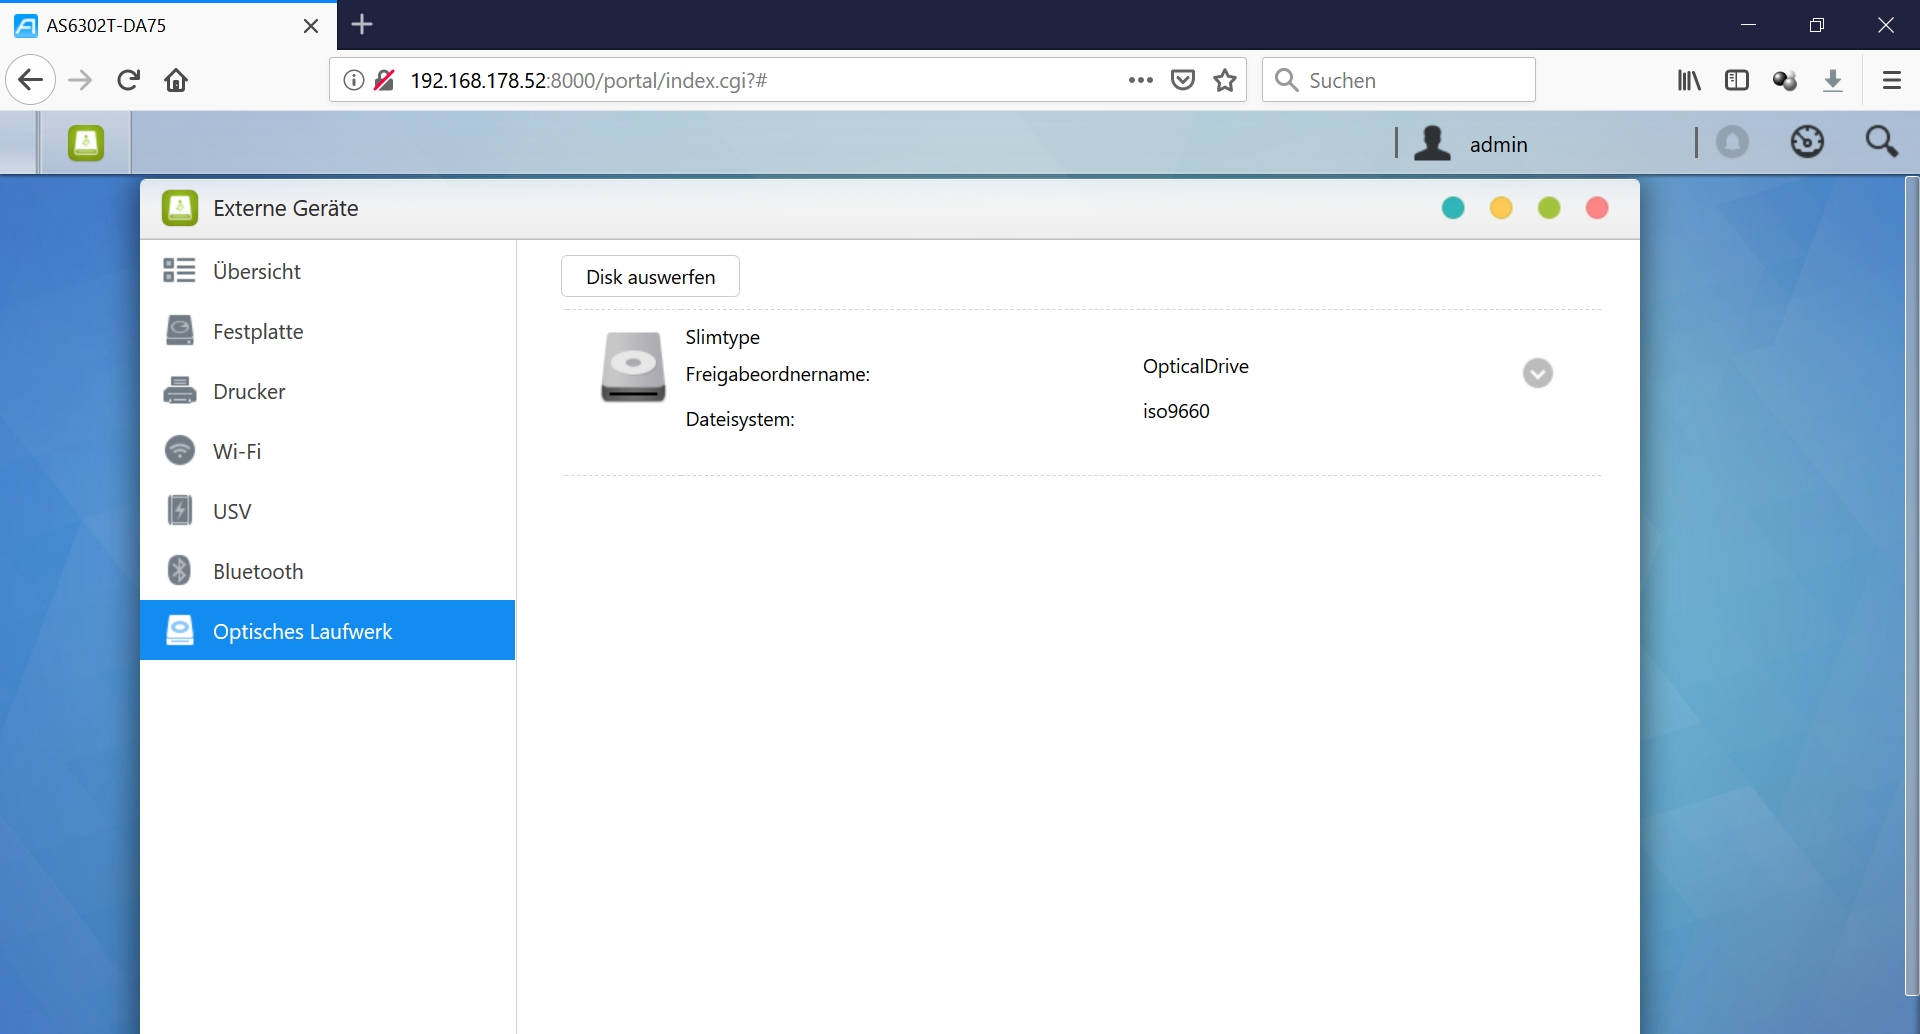Open the Firefox hamburger menu

click(x=1891, y=80)
